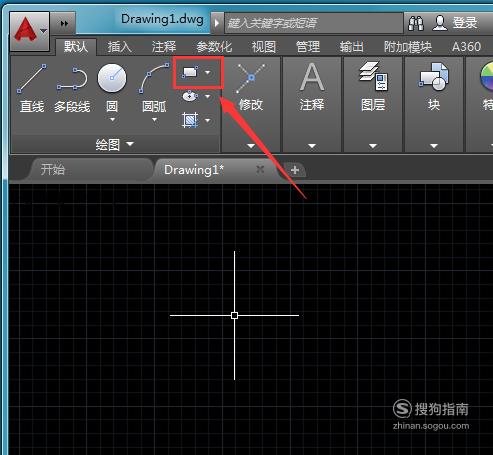The width and height of the screenshot is (493, 455).
Task: Open the Properties panel color wheel icon
Action: tap(487, 77)
